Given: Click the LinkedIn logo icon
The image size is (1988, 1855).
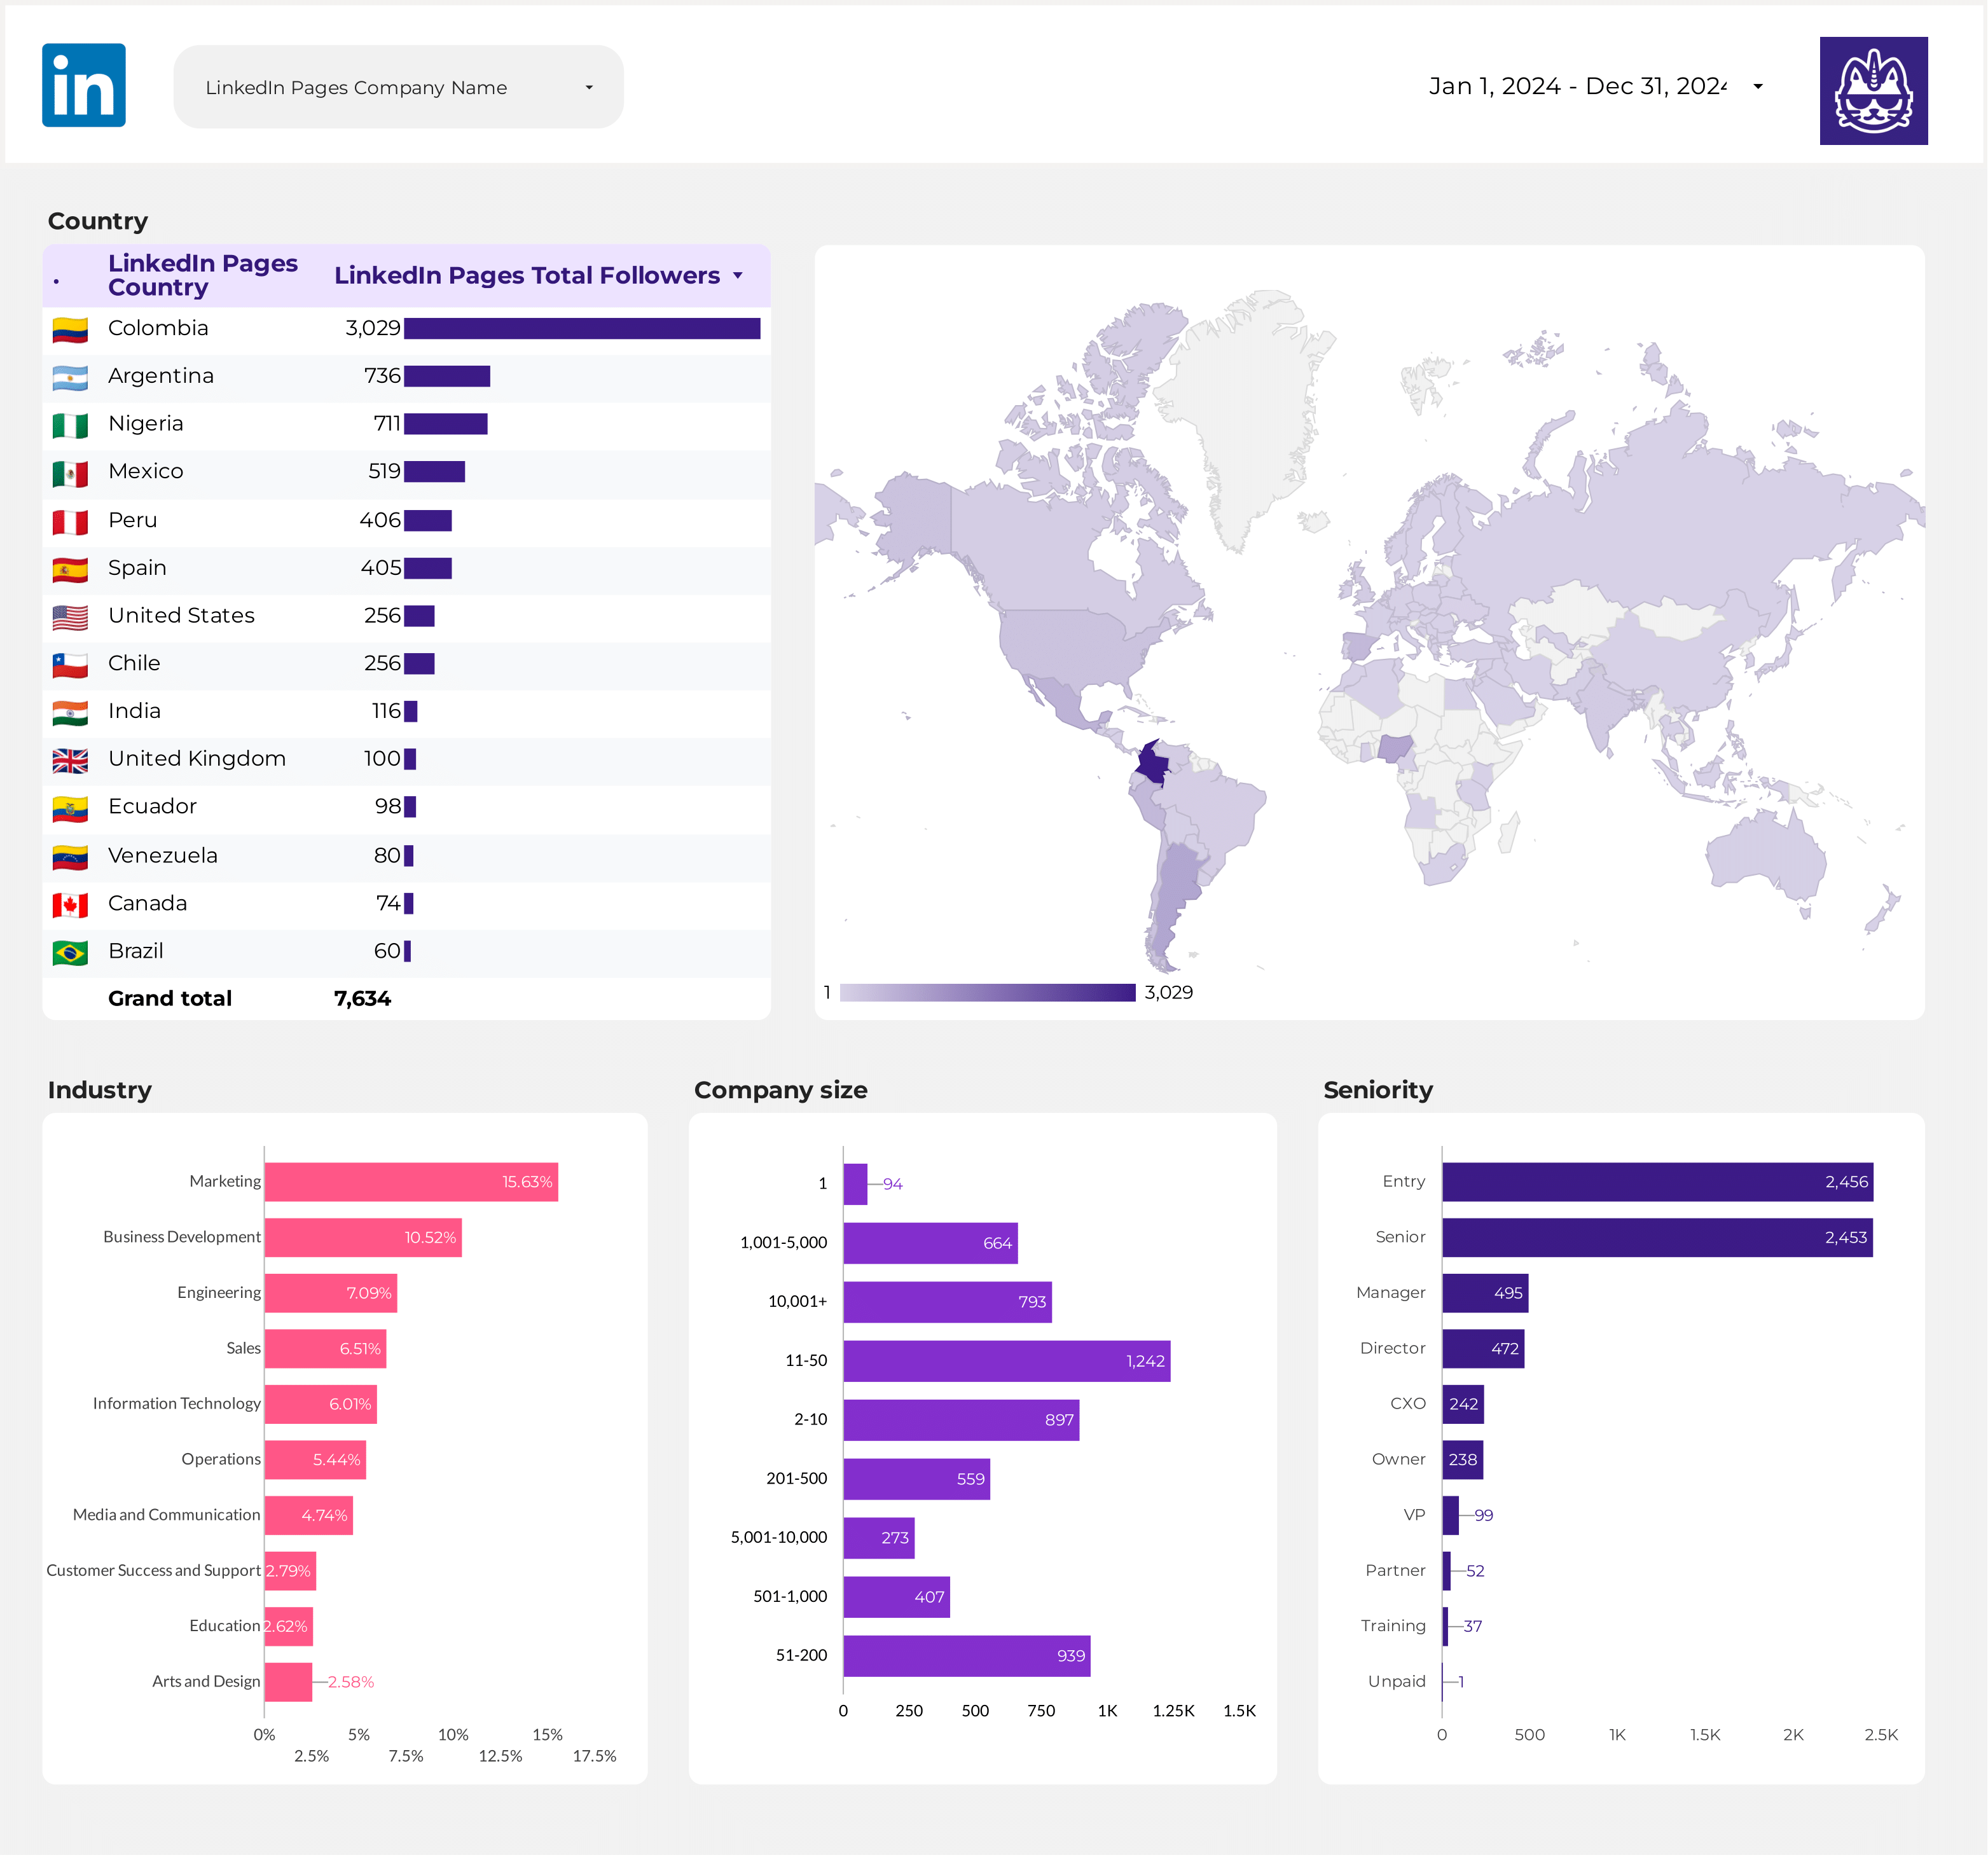Looking at the screenshot, I should [84, 85].
